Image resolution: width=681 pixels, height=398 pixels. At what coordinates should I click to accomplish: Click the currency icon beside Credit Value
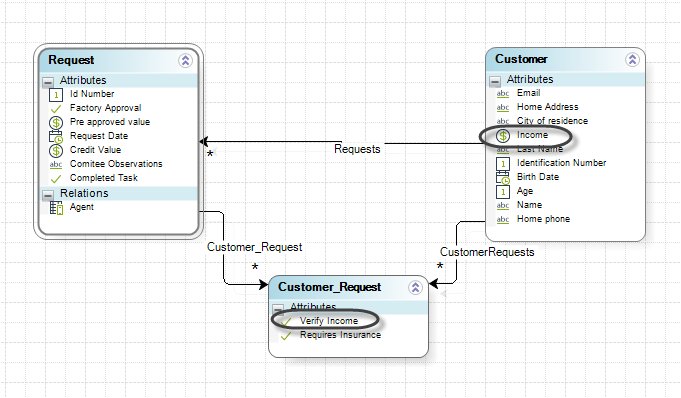[x=56, y=151]
